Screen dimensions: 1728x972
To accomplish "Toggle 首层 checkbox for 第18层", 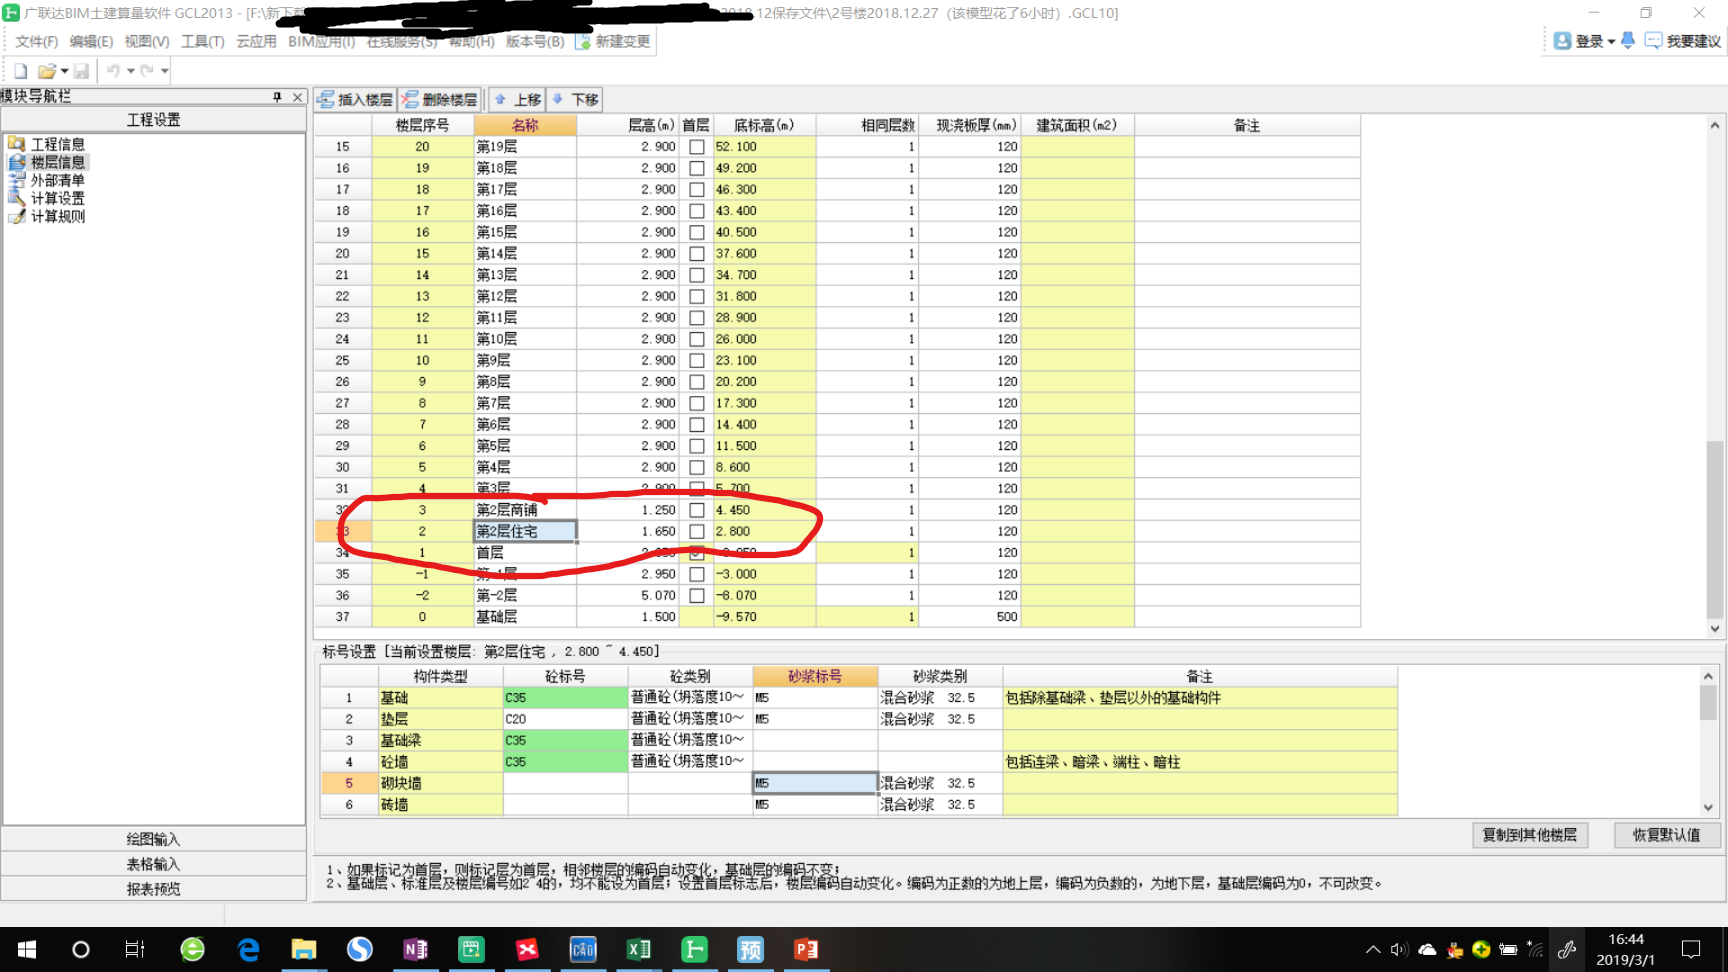I will tap(697, 168).
